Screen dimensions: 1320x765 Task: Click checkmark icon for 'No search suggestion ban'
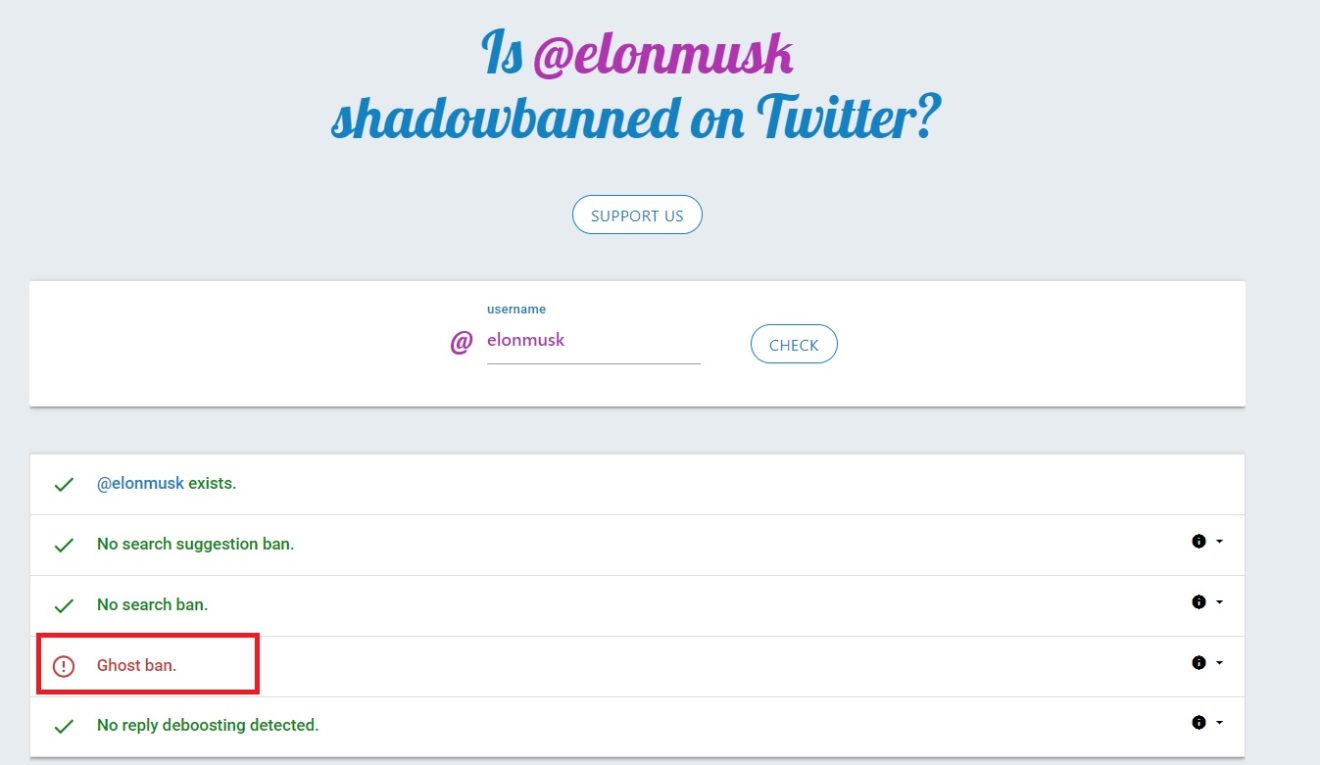[x=64, y=545]
